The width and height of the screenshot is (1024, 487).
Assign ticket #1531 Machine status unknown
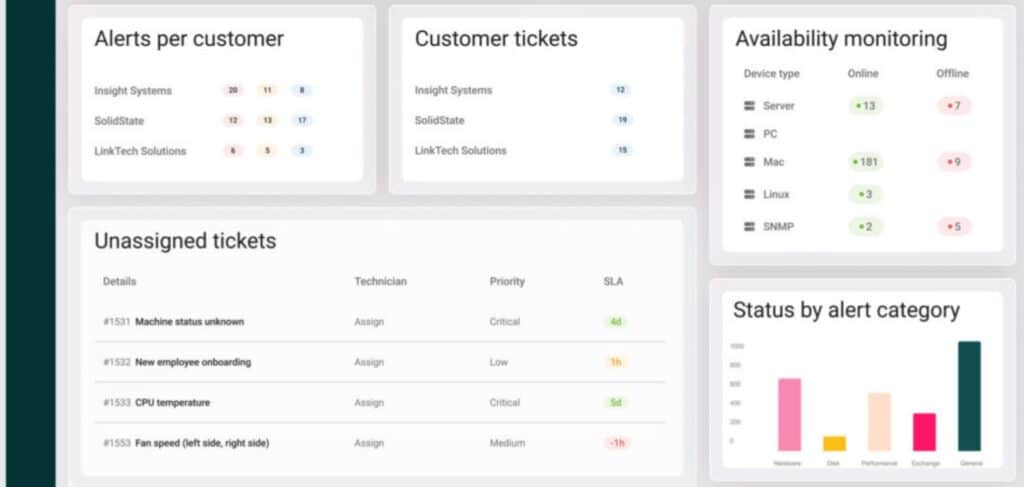(369, 322)
